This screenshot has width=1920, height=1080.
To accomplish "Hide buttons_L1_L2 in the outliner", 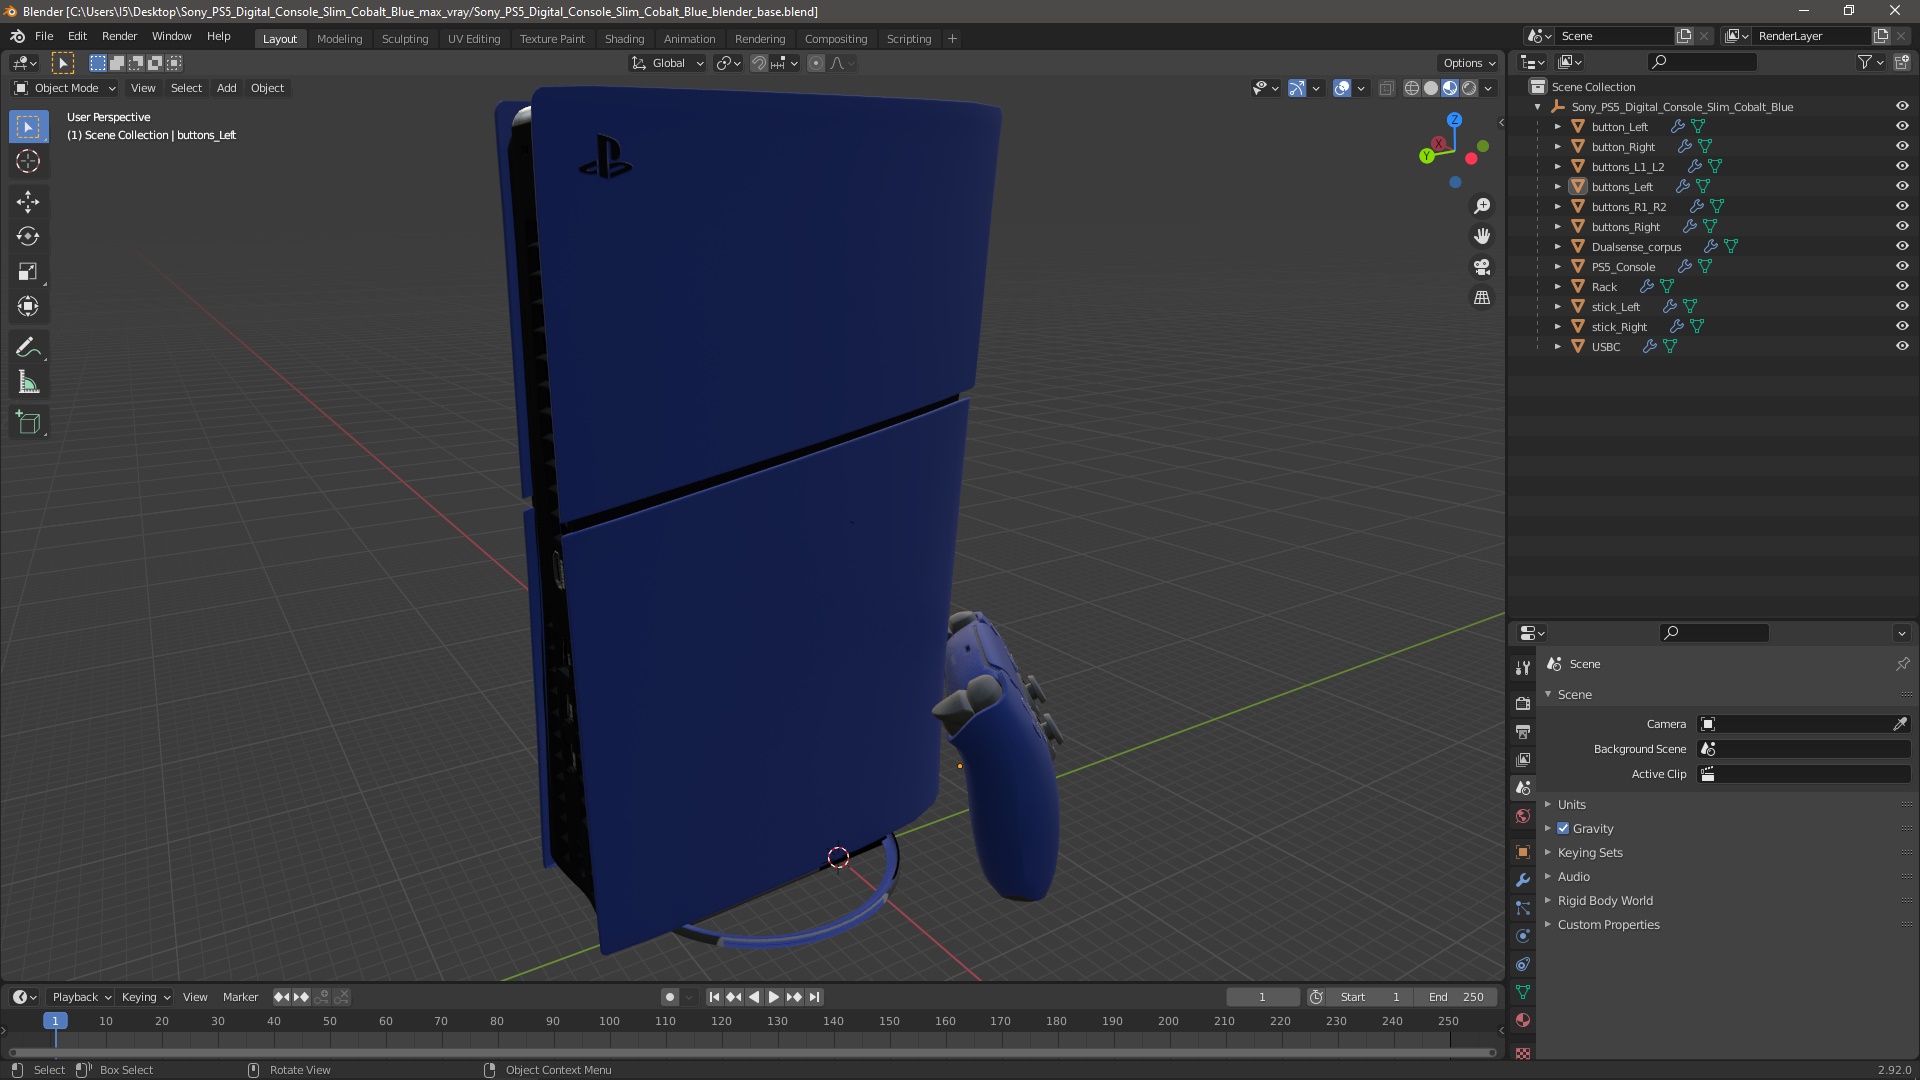I will 1902,166.
